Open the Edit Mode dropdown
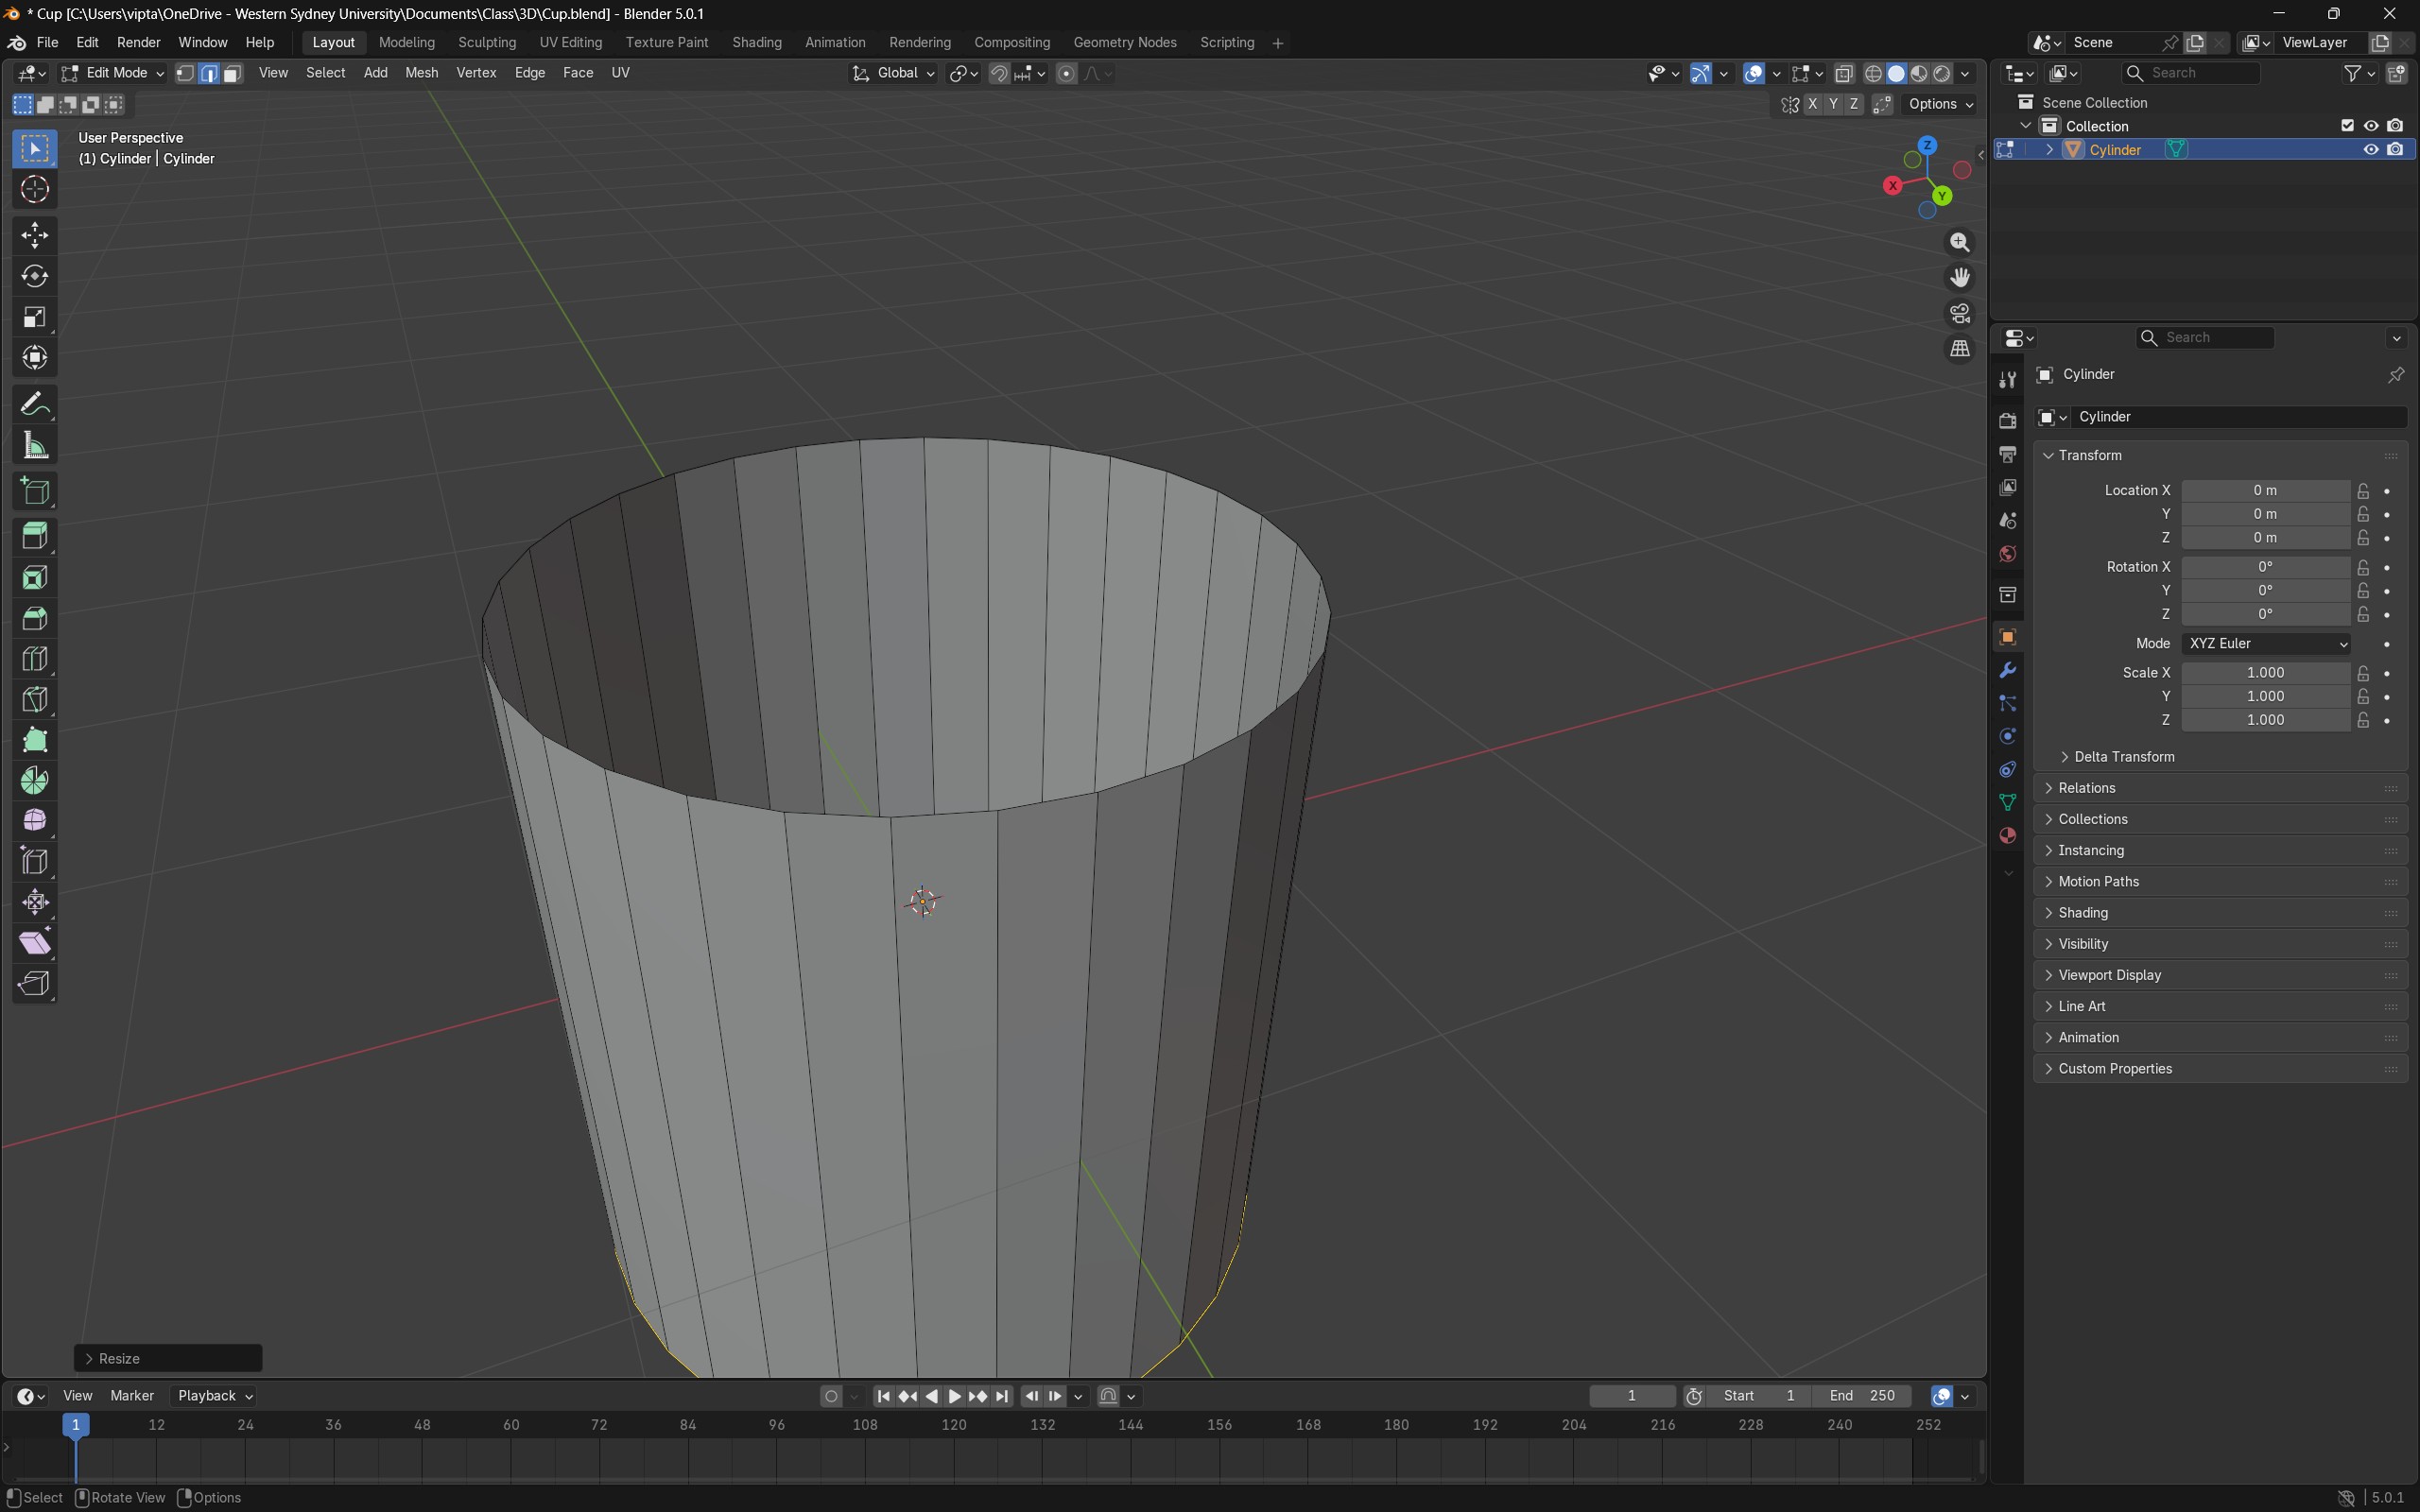The height and width of the screenshot is (1512, 2420). click(x=112, y=73)
